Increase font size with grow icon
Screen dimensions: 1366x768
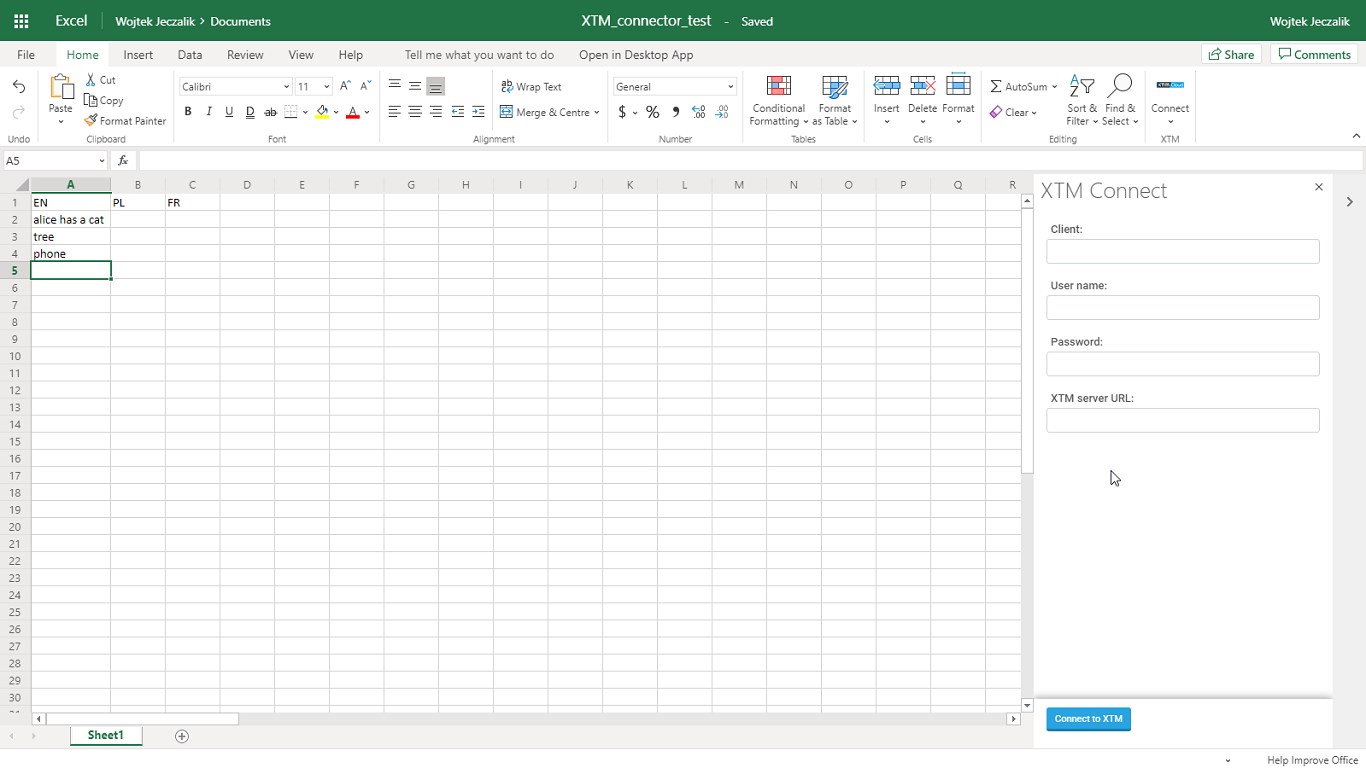point(345,87)
